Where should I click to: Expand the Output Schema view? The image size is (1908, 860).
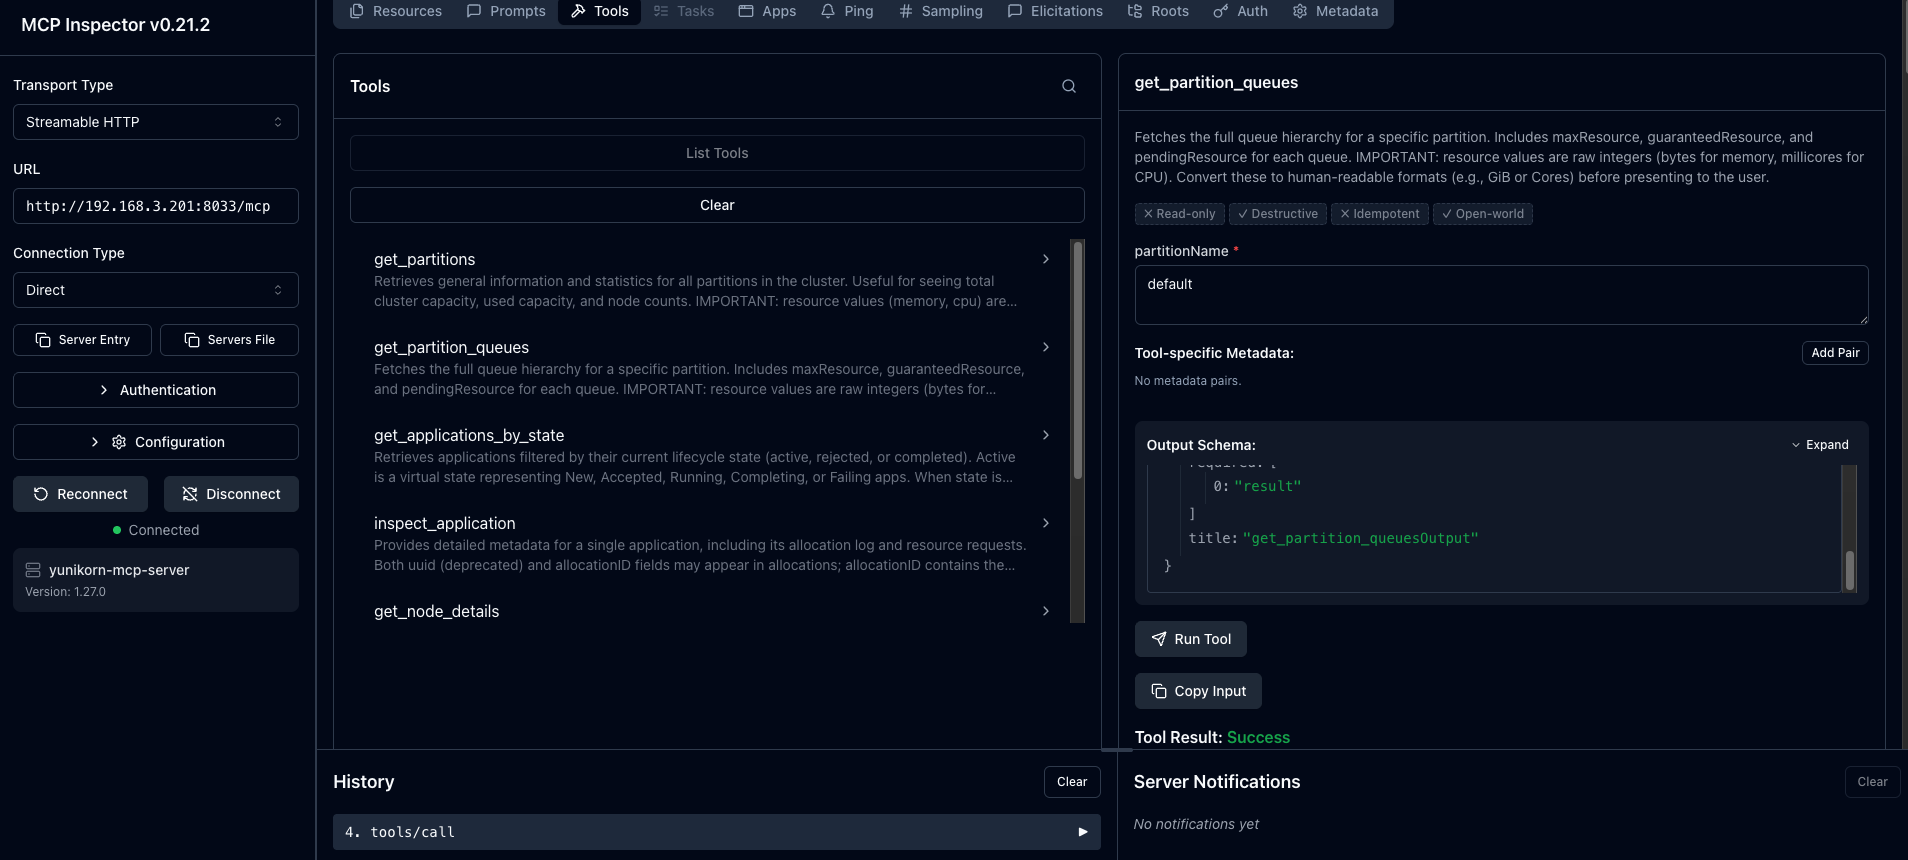click(x=1820, y=445)
